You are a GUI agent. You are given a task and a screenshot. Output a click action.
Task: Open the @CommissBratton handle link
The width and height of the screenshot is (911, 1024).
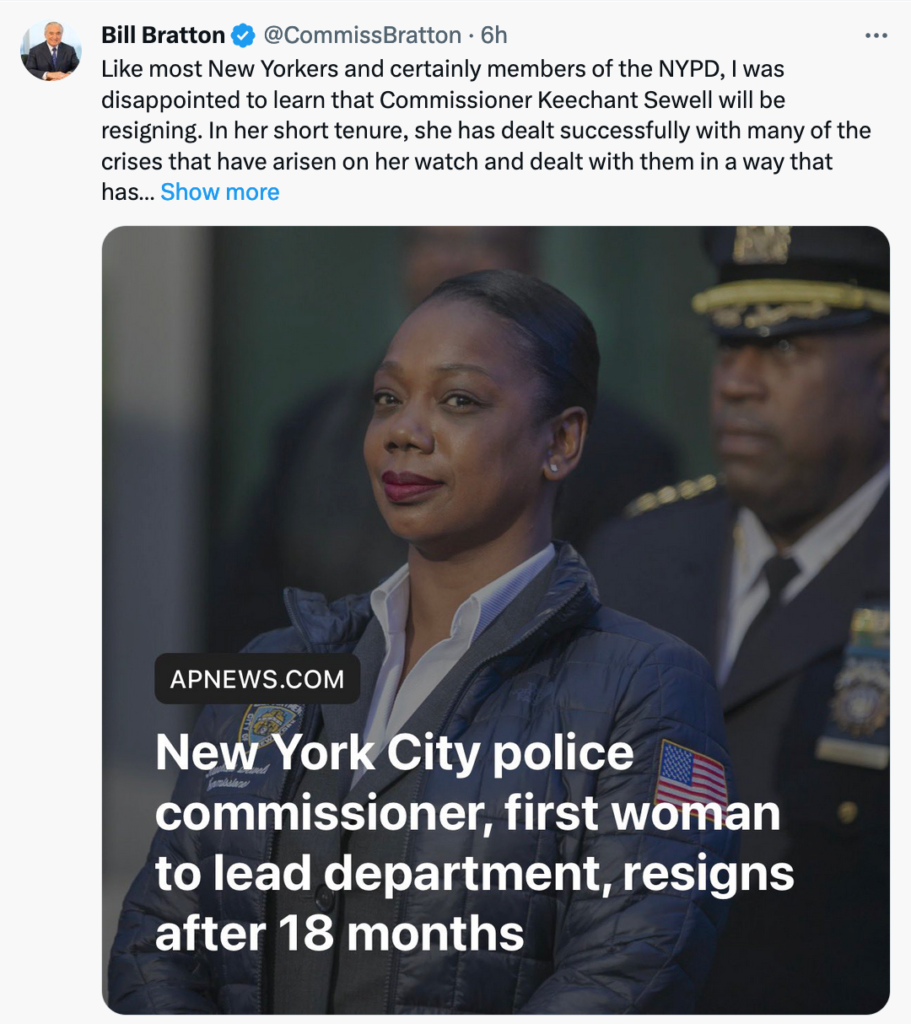pos(362,35)
